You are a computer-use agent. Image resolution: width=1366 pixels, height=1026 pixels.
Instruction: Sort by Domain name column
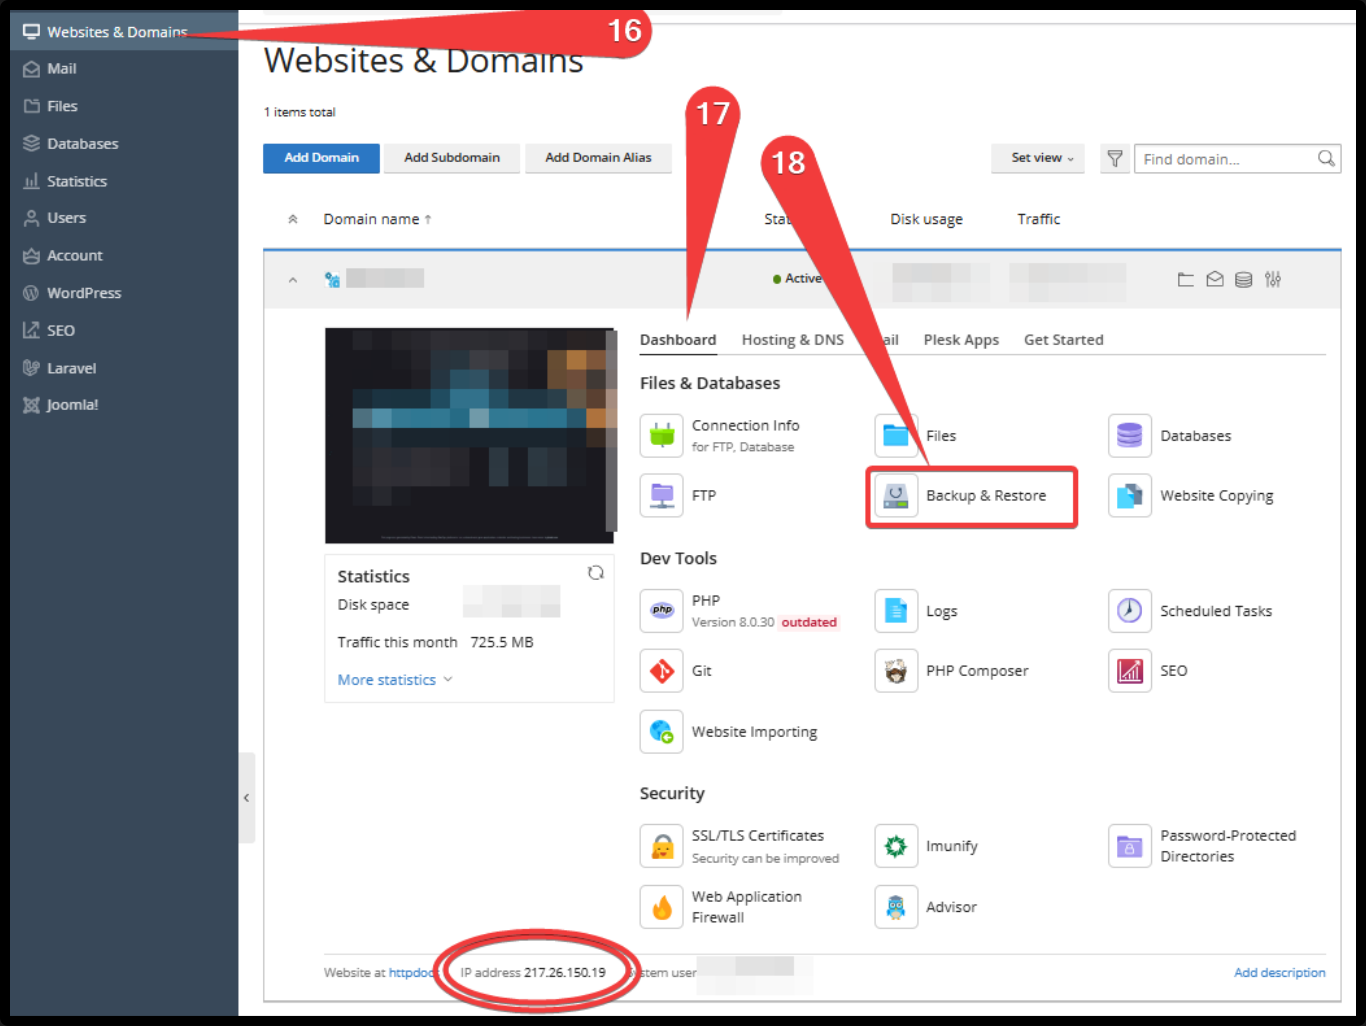(x=377, y=219)
